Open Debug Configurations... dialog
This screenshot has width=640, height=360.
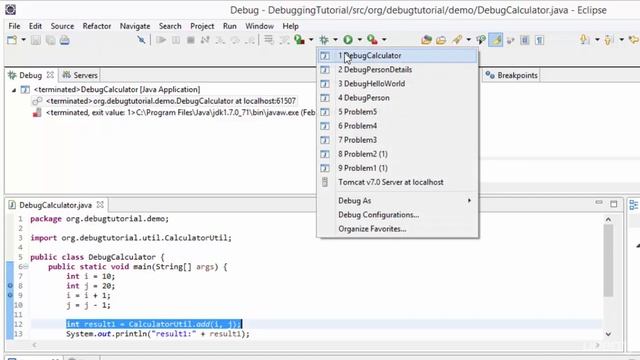click(398, 215)
